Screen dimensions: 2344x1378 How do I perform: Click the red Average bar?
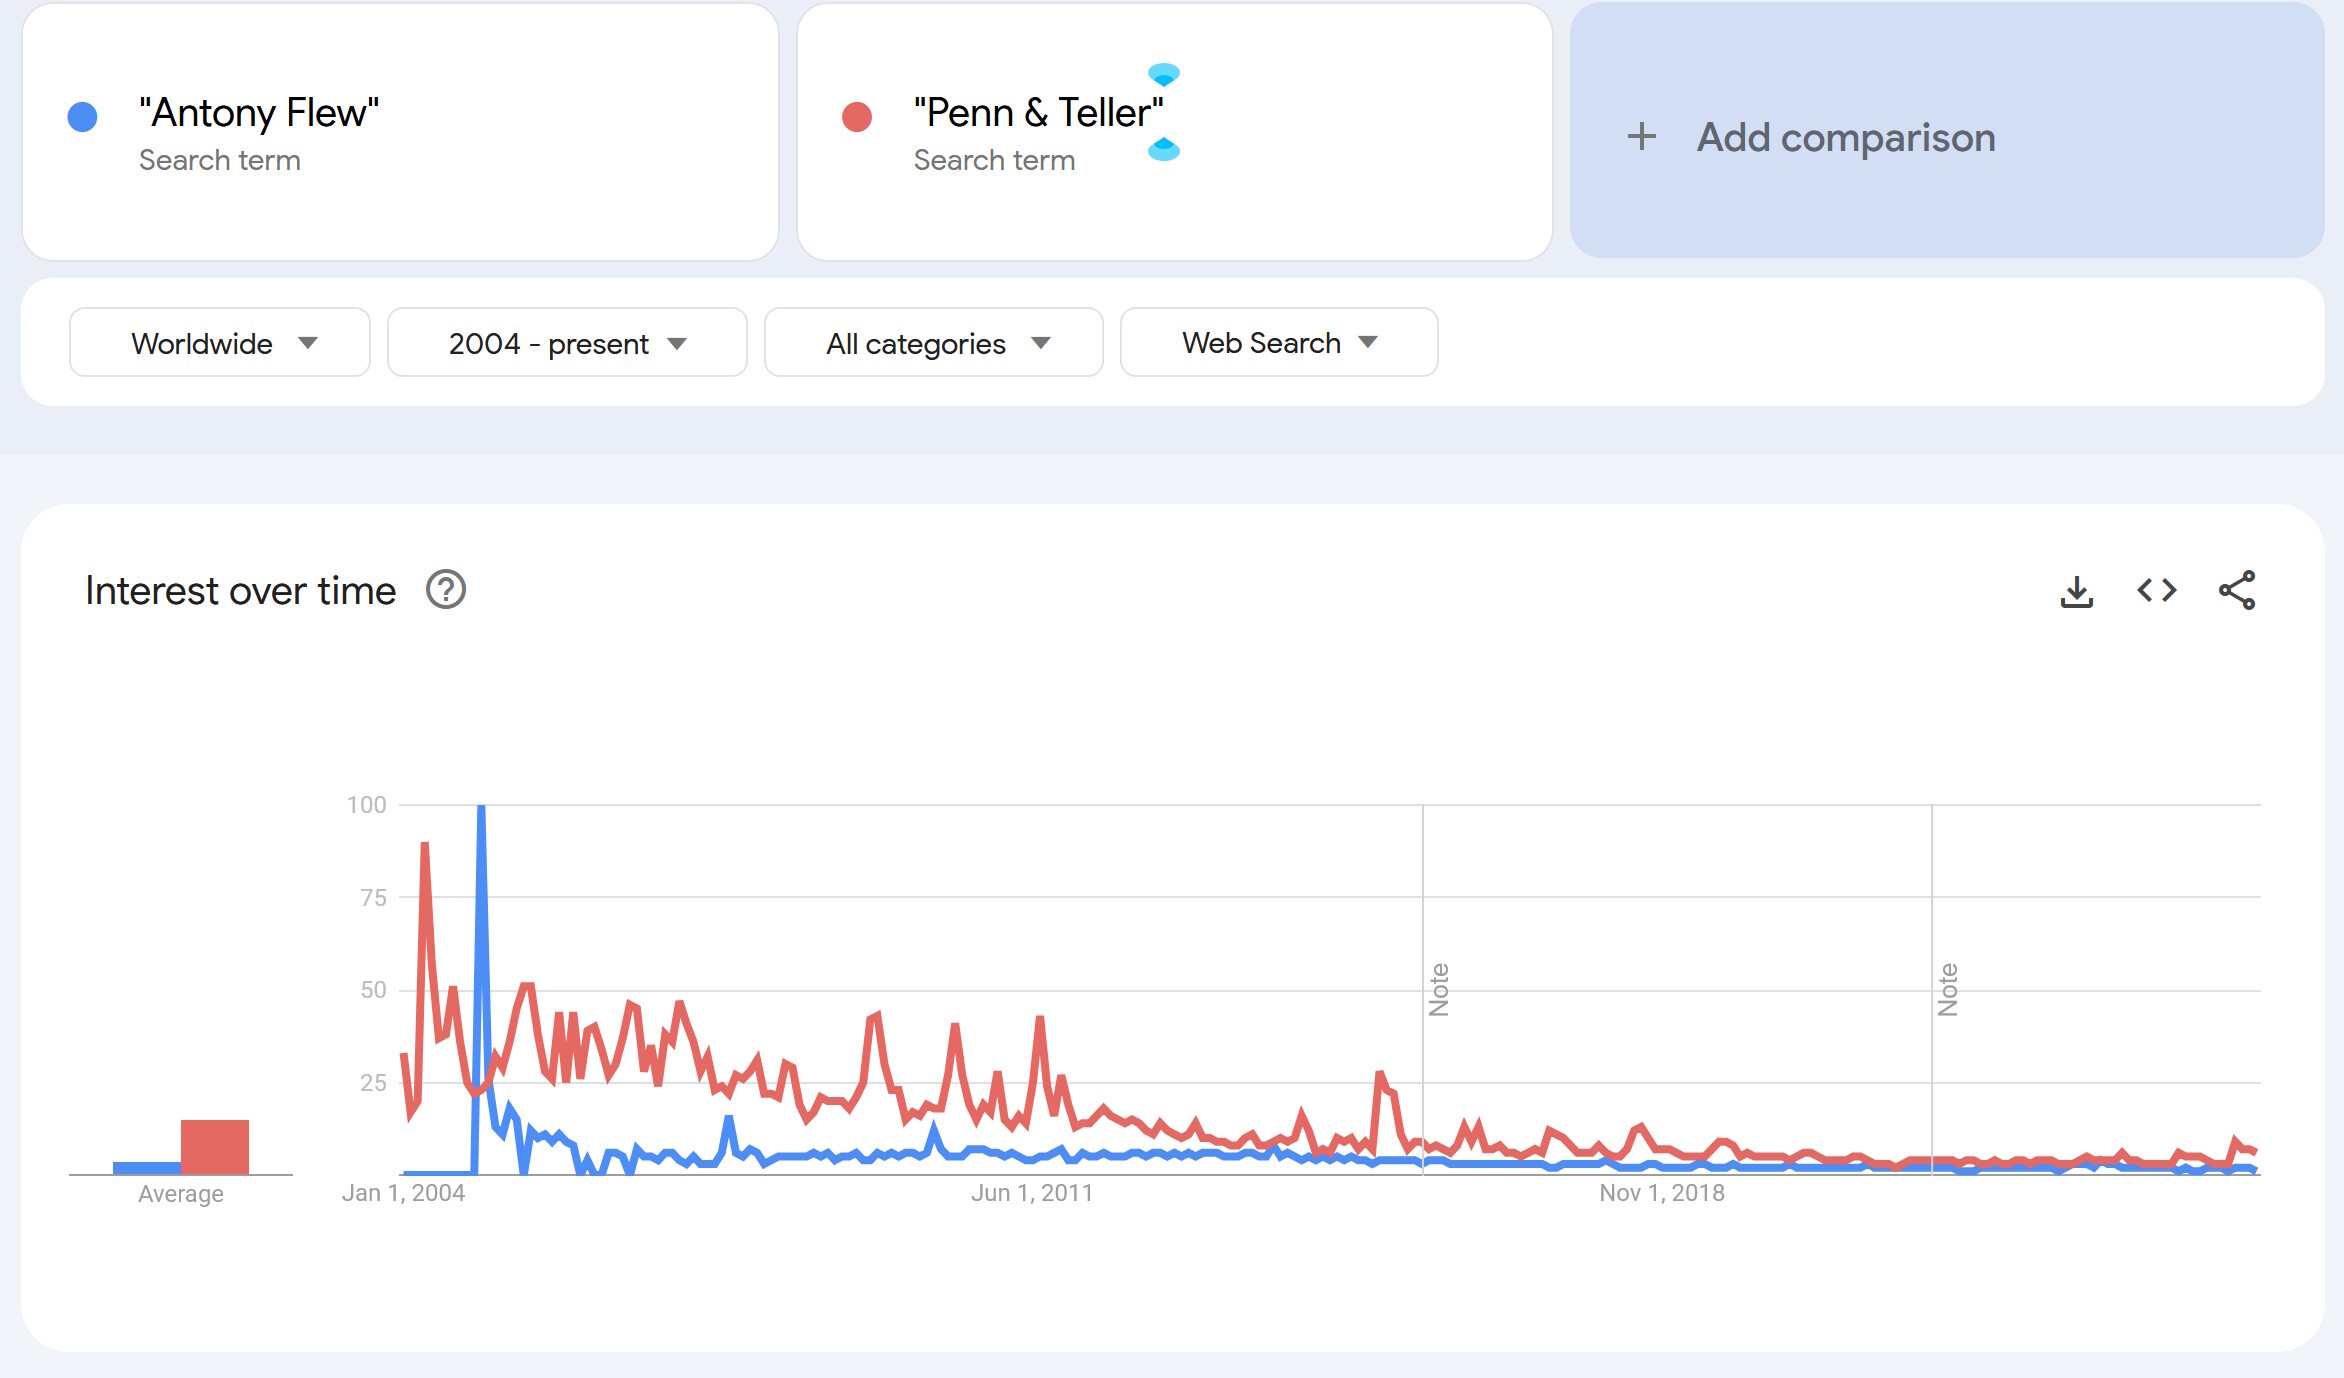click(x=215, y=1146)
